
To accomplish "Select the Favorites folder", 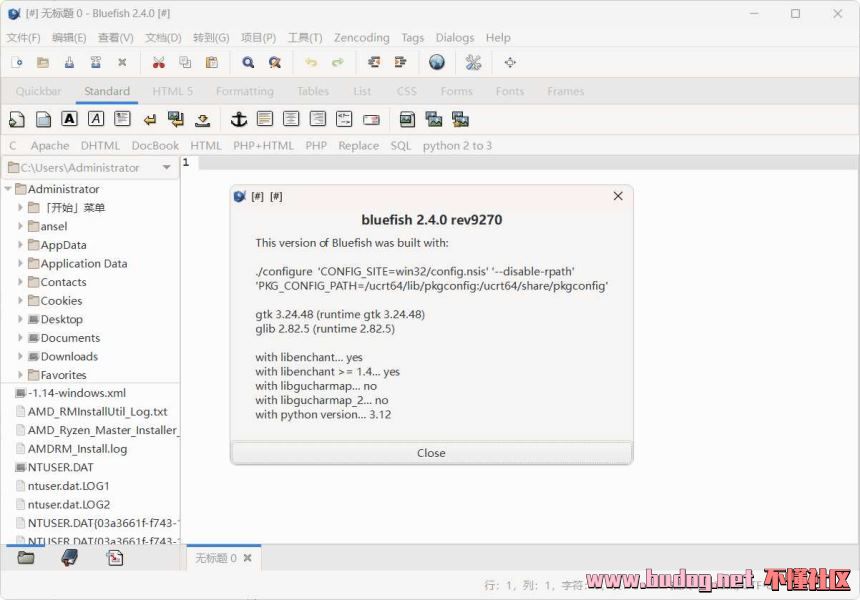I will tap(64, 375).
